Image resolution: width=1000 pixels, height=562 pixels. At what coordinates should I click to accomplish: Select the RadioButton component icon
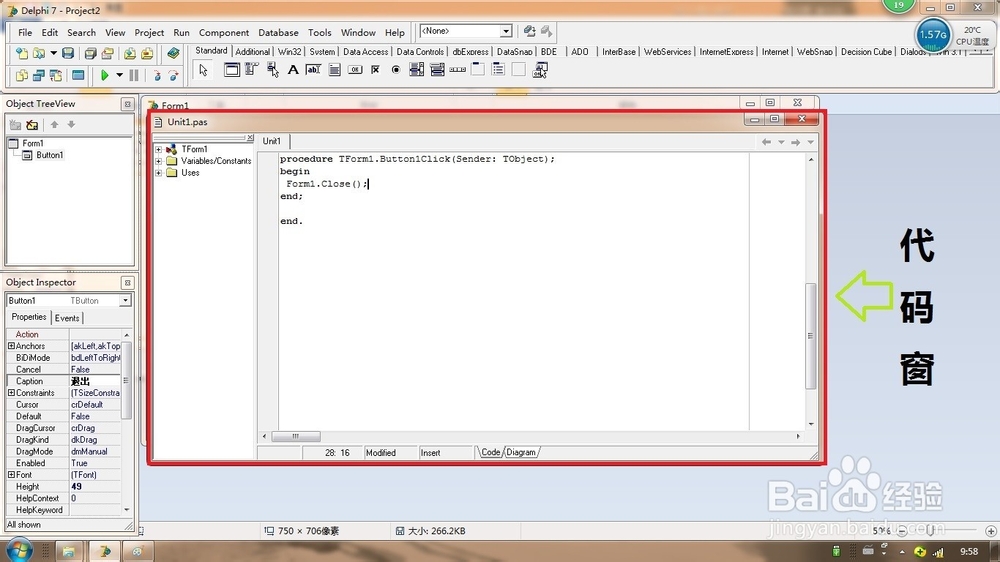(x=396, y=70)
